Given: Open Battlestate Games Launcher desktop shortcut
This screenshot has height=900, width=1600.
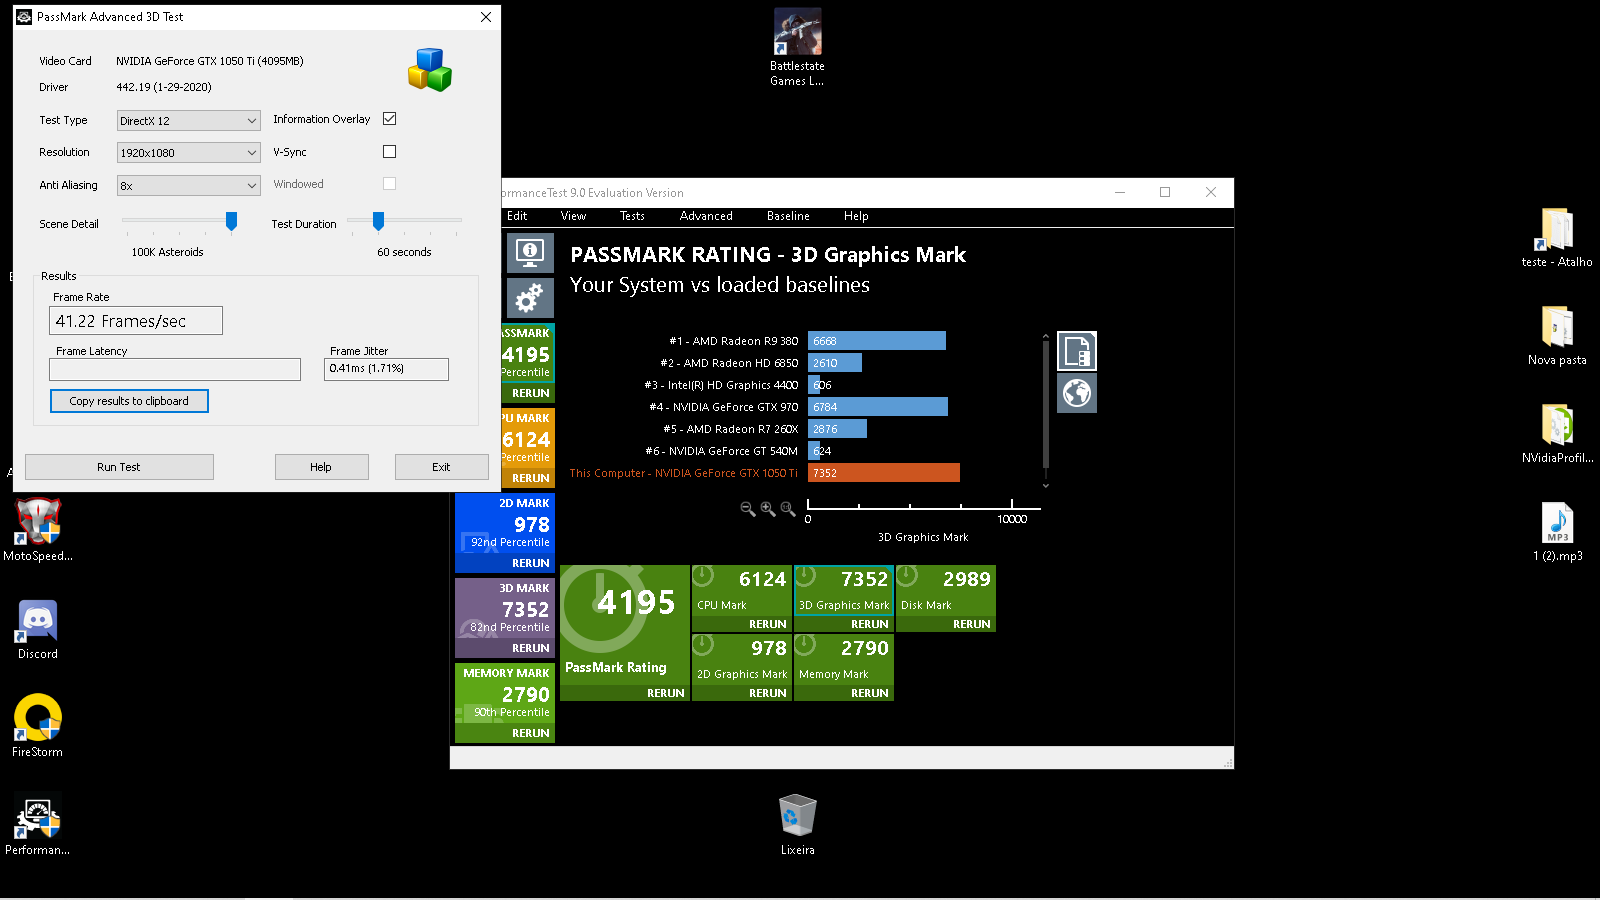Looking at the screenshot, I should pos(797,48).
